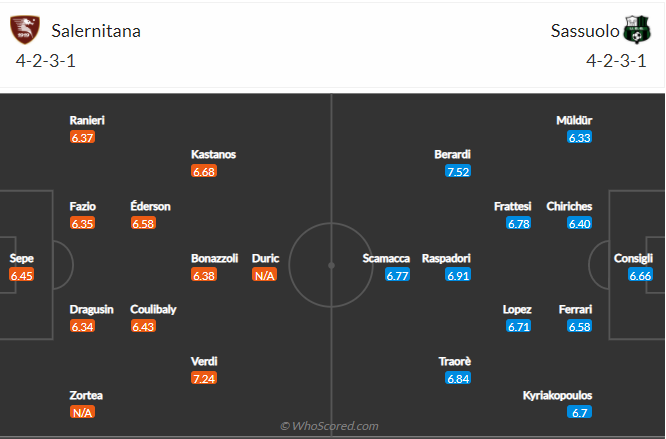Select player Bonazzoli on the pitch
This screenshot has height=439, width=666.
pyautogui.click(x=215, y=258)
